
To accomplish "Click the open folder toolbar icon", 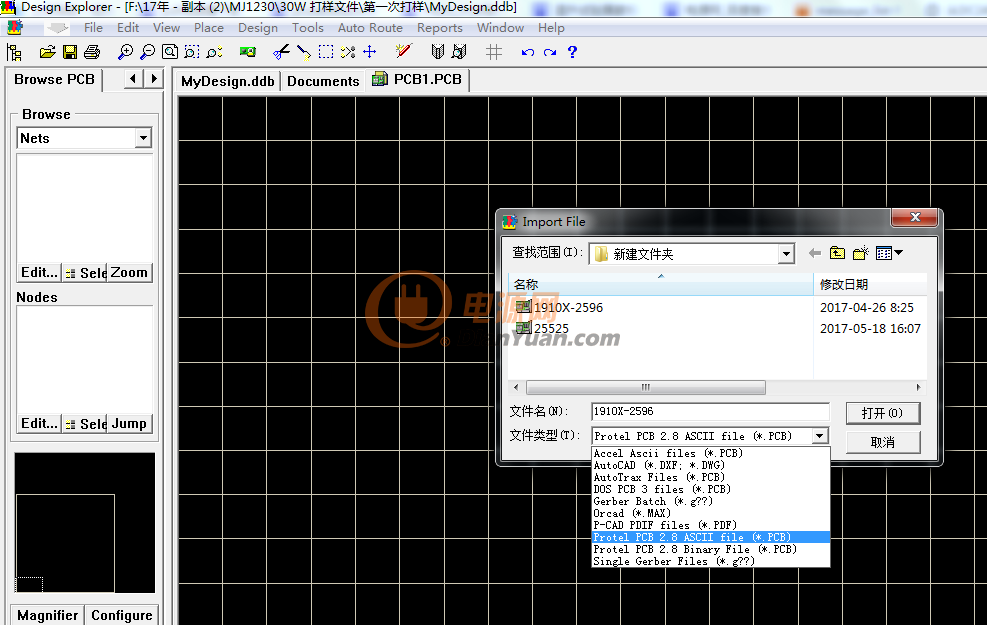I will point(47,52).
